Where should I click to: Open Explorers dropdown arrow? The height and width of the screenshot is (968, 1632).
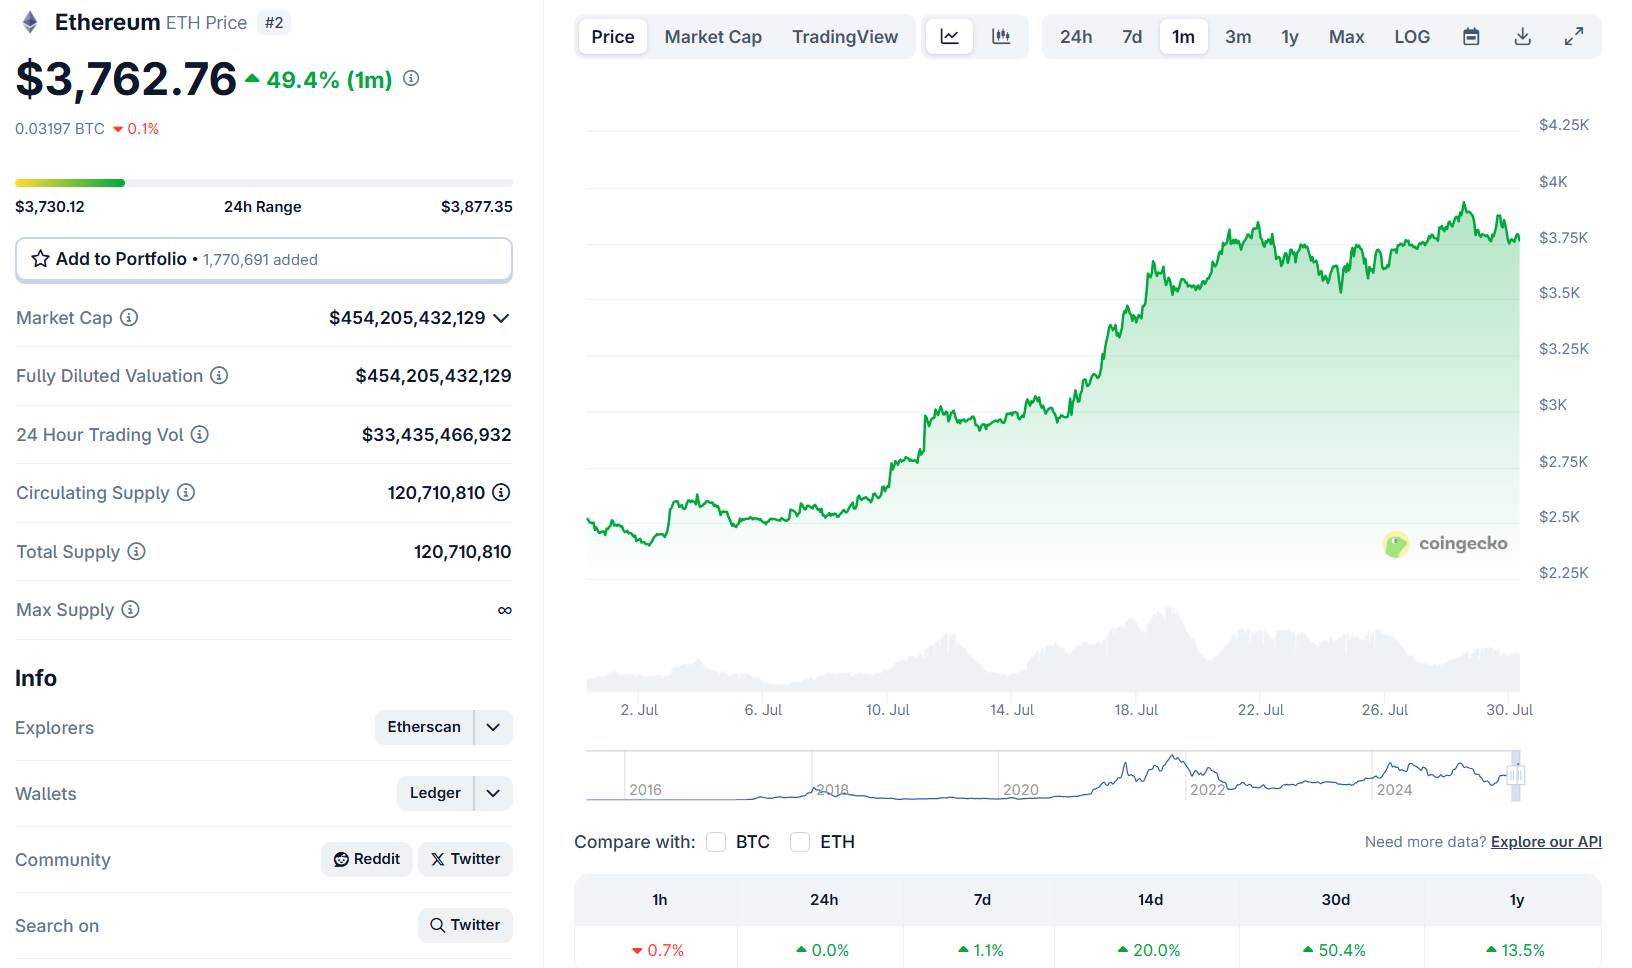click(493, 727)
